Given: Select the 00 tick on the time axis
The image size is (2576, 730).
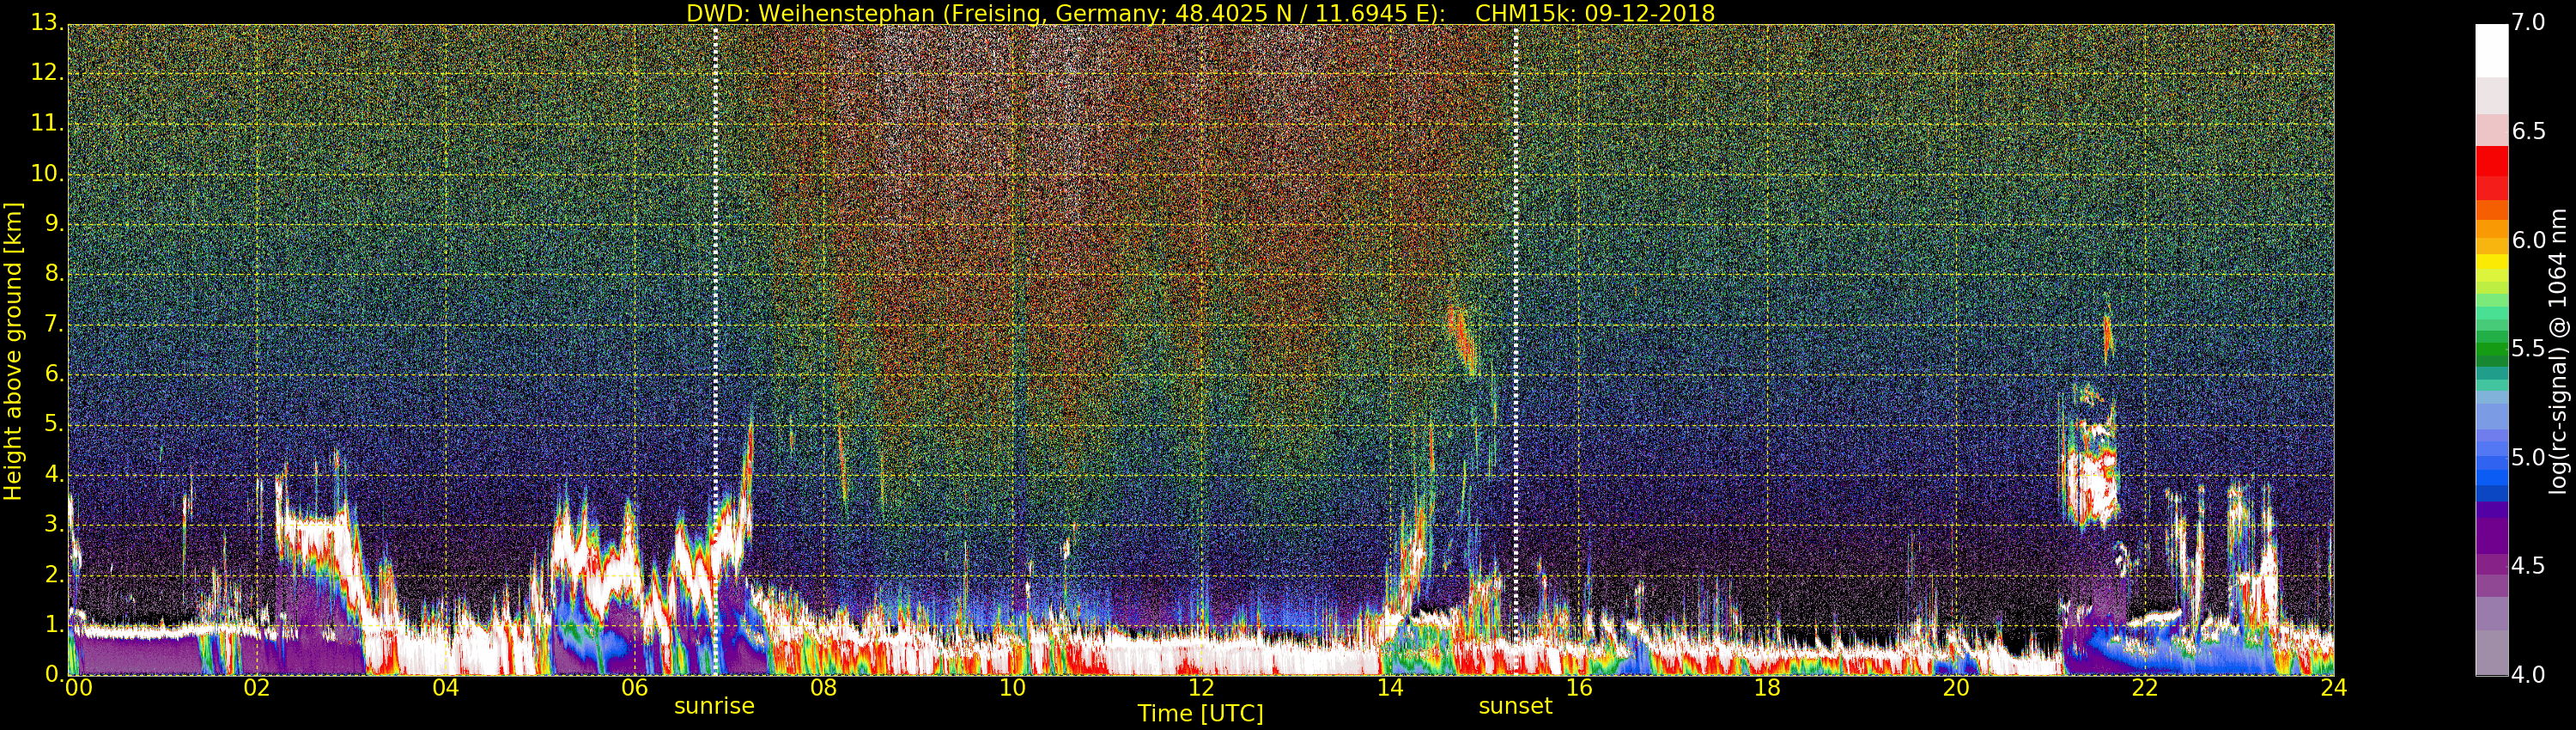Looking at the screenshot, I should tap(78, 688).
